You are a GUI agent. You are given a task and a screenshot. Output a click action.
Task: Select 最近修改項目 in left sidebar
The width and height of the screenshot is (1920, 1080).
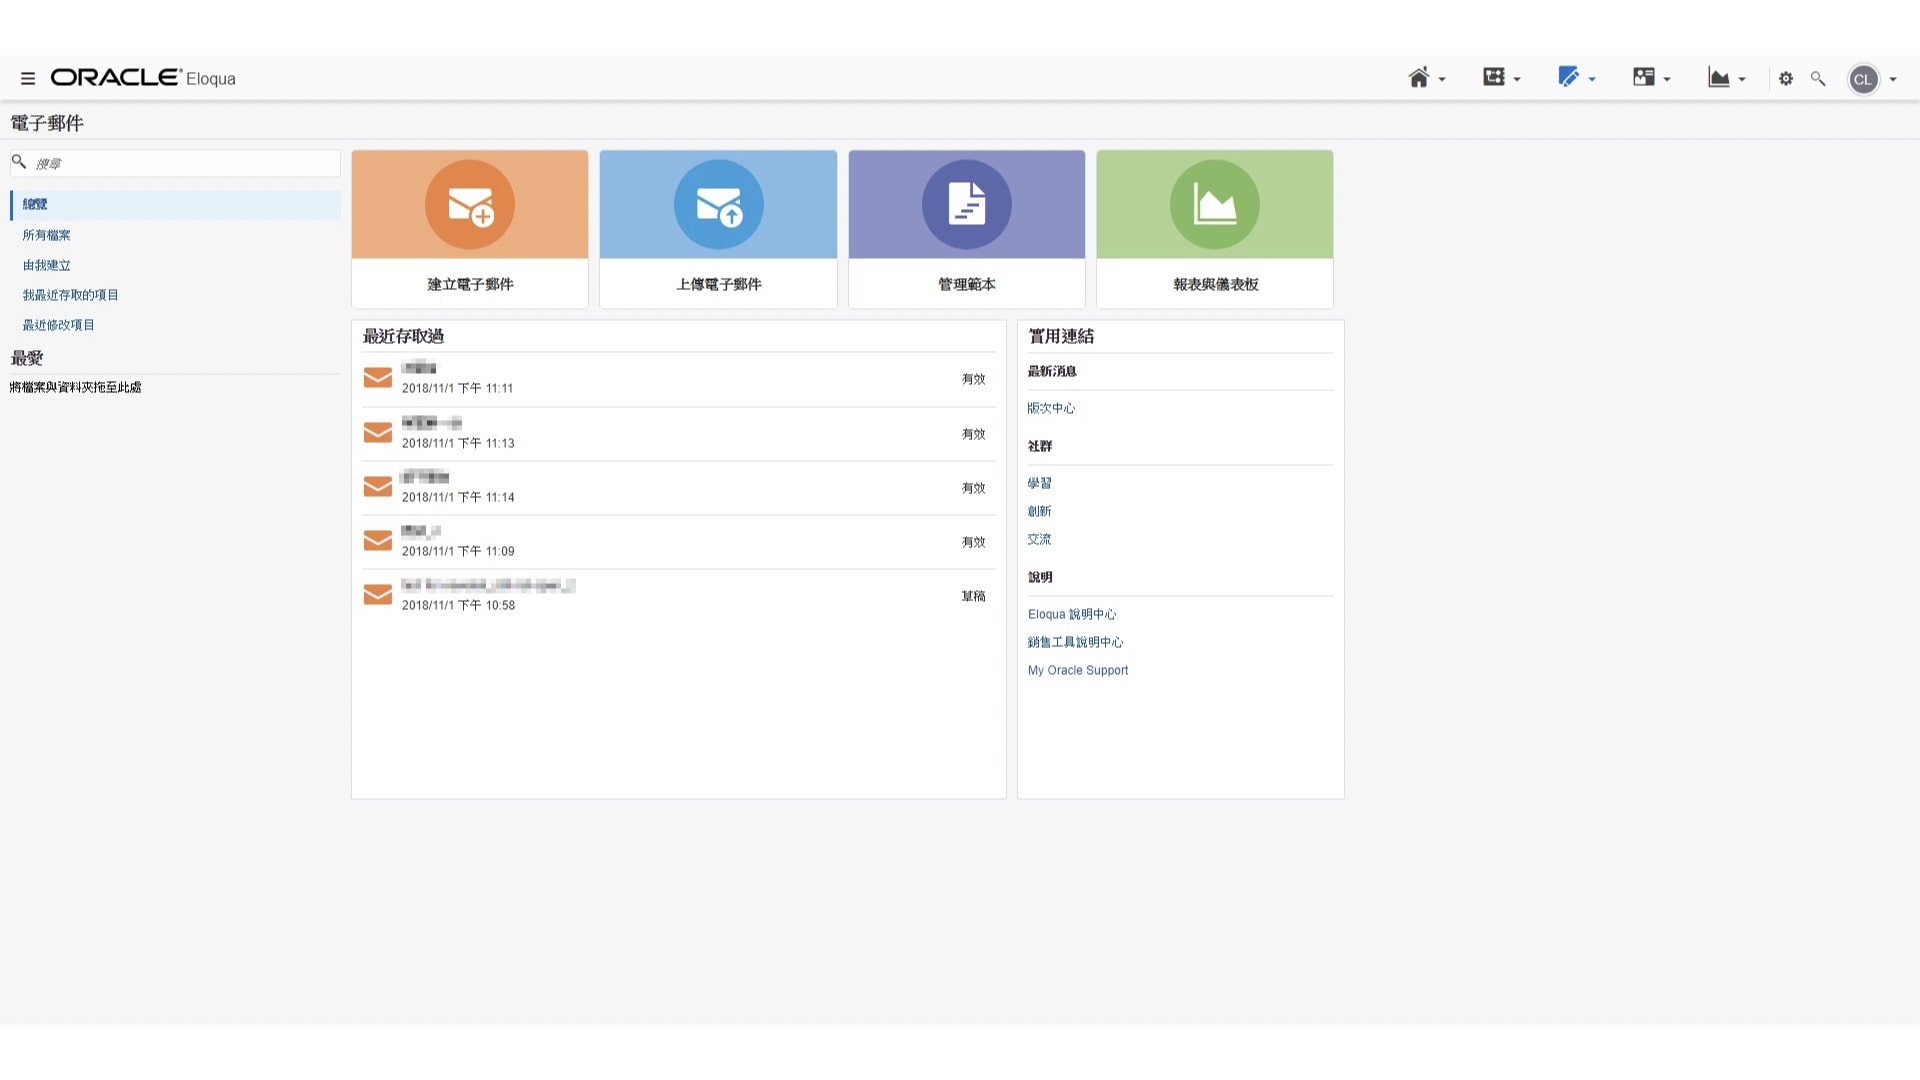click(58, 325)
